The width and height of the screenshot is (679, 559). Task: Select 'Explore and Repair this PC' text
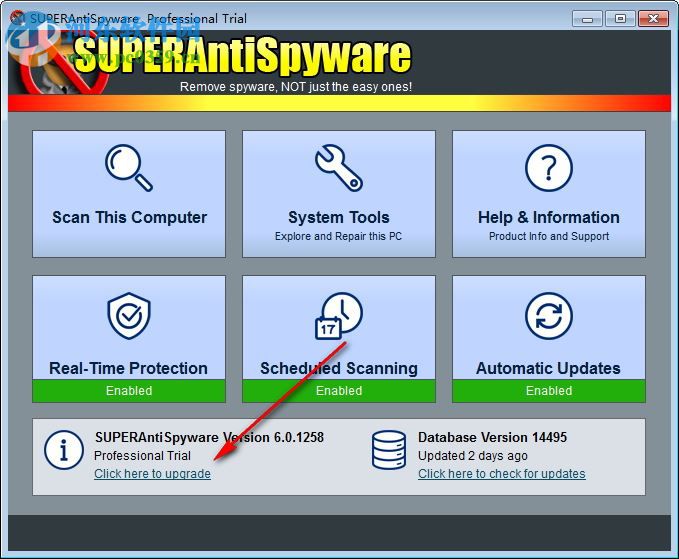tap(338, 236)
